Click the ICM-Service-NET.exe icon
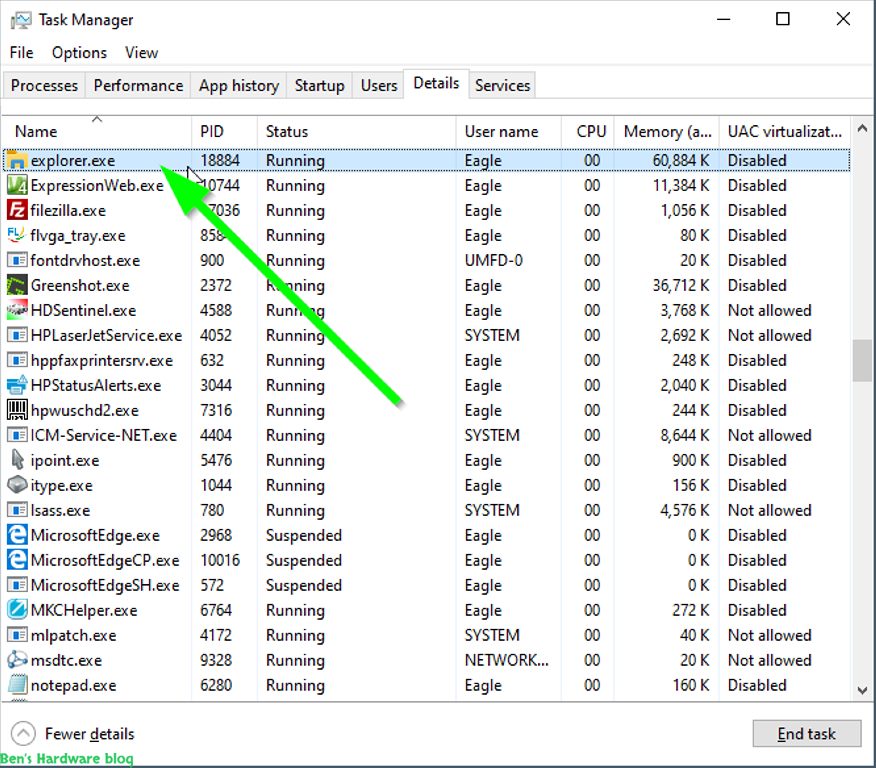The image size is (876, 768). coord(17,435)
